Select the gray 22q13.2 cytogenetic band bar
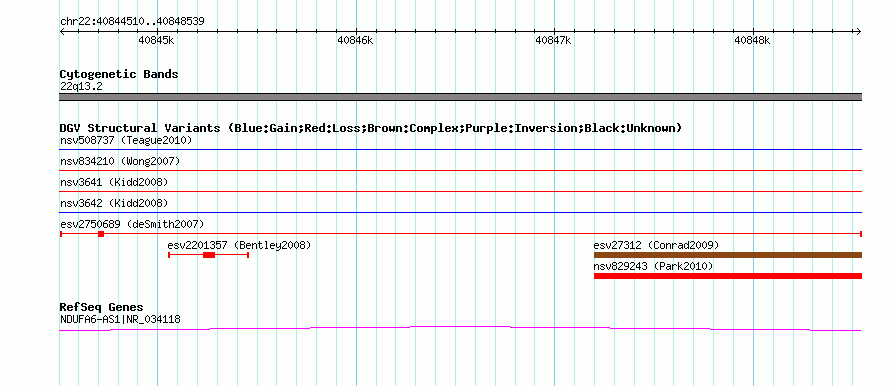Viewport: 890px width, 386px height. [460, 97]
